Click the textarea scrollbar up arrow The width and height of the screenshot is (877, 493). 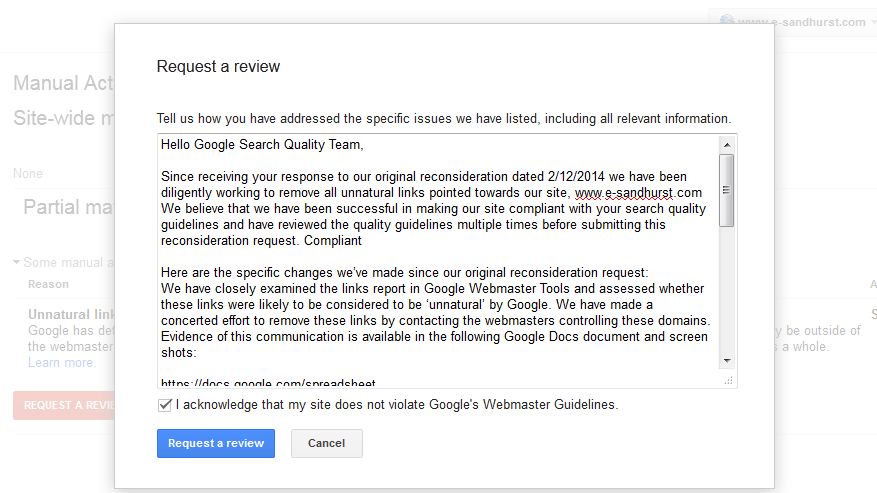pos(727,145)
